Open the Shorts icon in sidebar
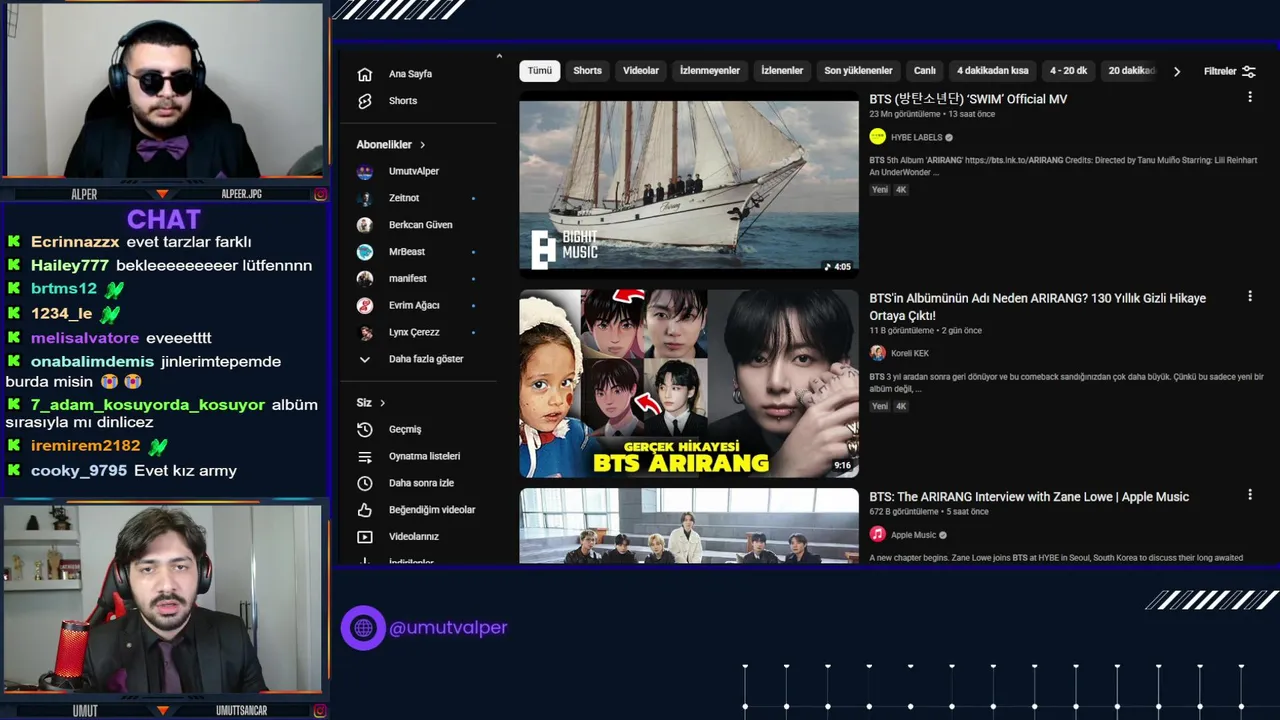Image resolution: width=1280 pixels, height=720 pixels. (365, 101)
